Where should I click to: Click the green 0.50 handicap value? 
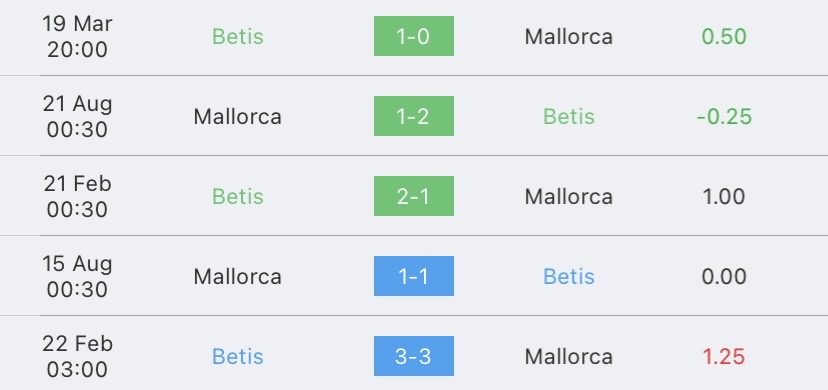724,36
